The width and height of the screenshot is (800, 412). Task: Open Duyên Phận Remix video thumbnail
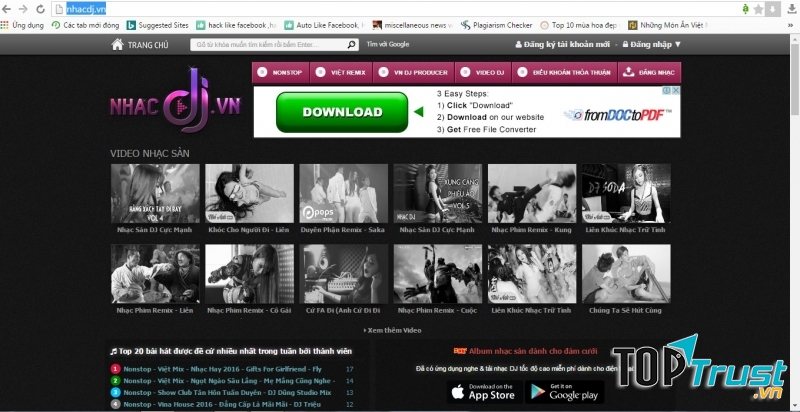pos(343,193)
